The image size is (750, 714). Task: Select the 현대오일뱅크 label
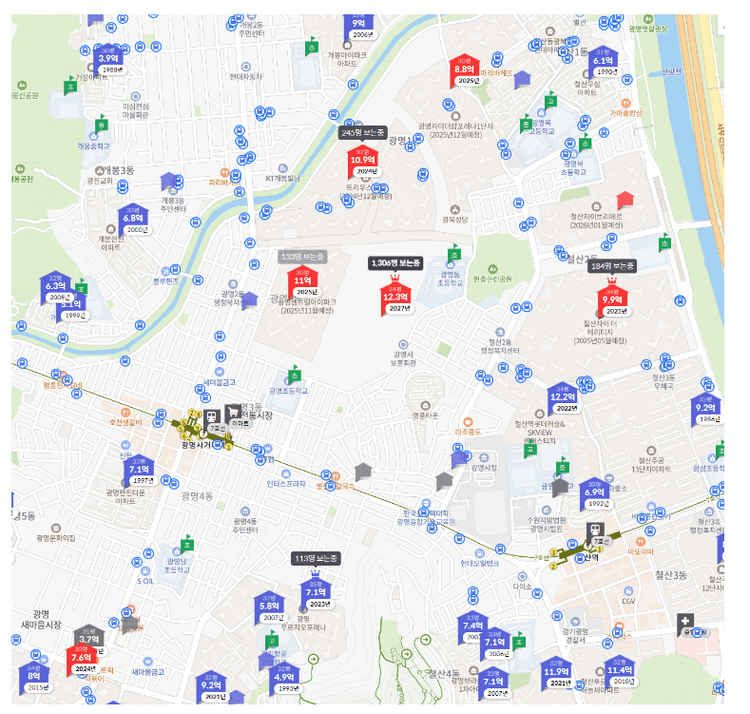[x=480, y=563]
